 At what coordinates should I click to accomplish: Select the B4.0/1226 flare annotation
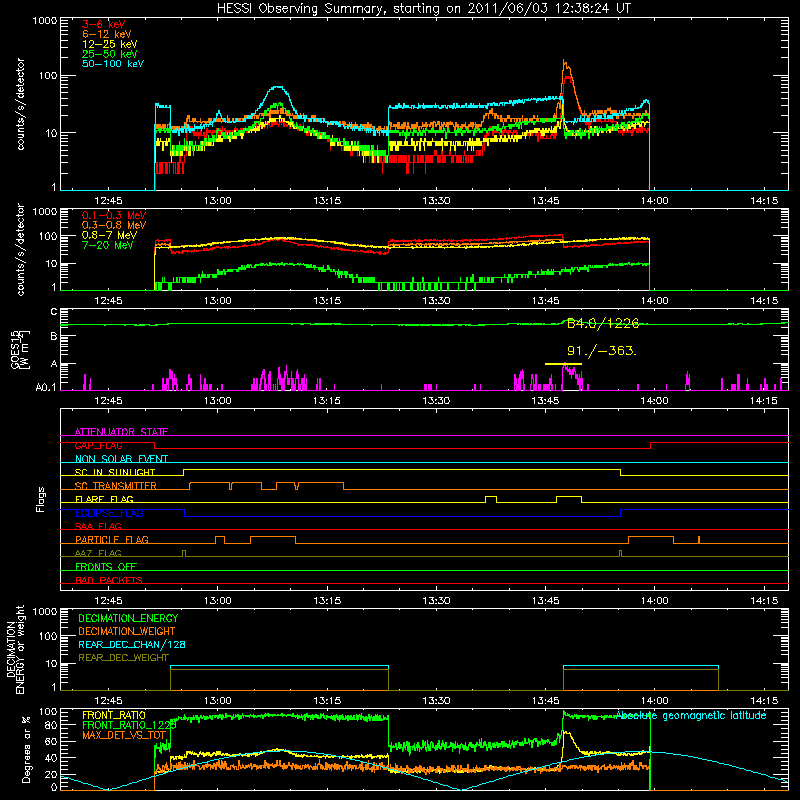tap(603, 323)
